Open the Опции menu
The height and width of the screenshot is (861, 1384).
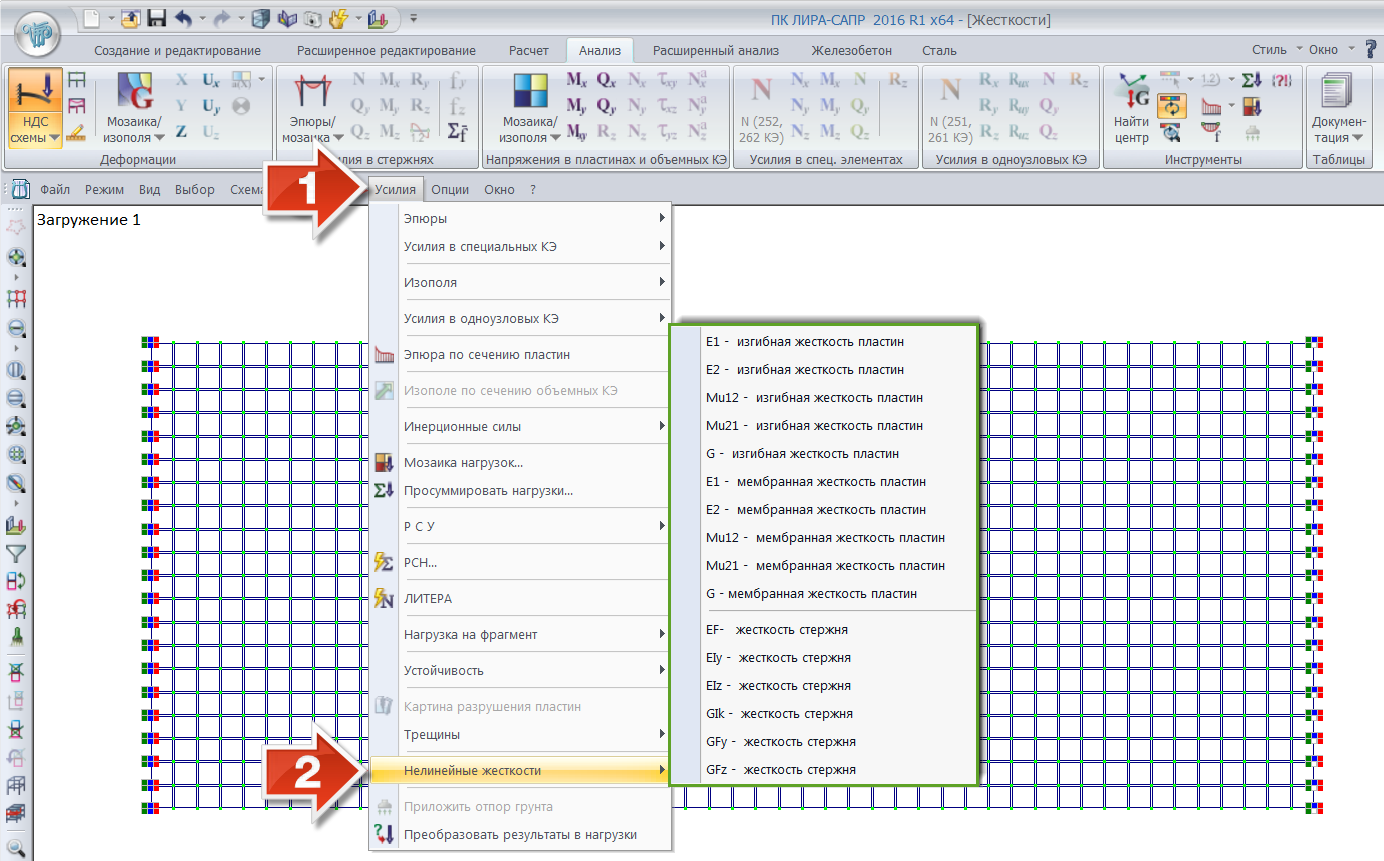click(450, 189)
